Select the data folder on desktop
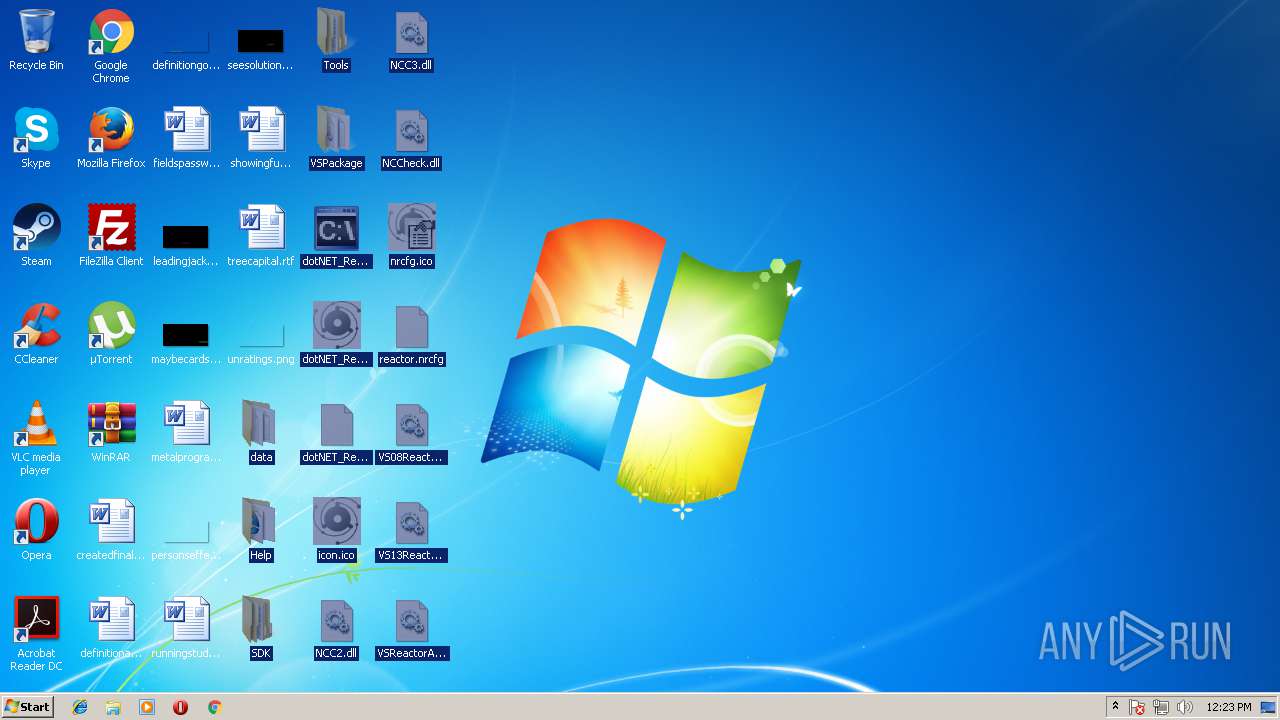Viewport: 1280px width, 720px height. click(x=261, y=433)
